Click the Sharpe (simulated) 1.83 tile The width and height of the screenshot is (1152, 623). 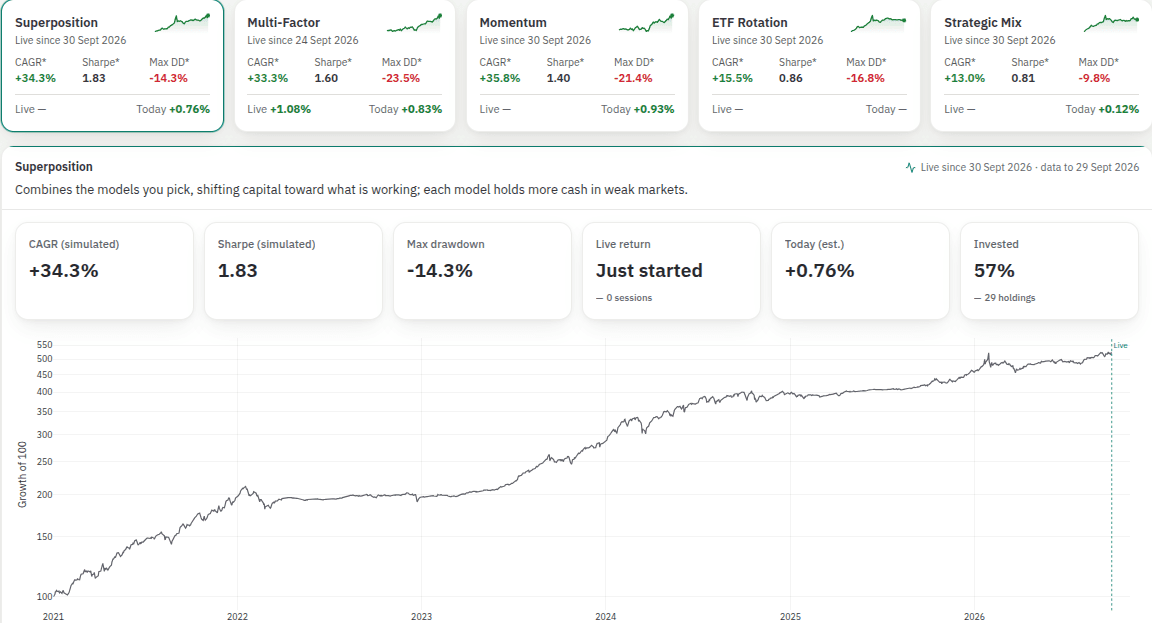[x=293, y=271]
